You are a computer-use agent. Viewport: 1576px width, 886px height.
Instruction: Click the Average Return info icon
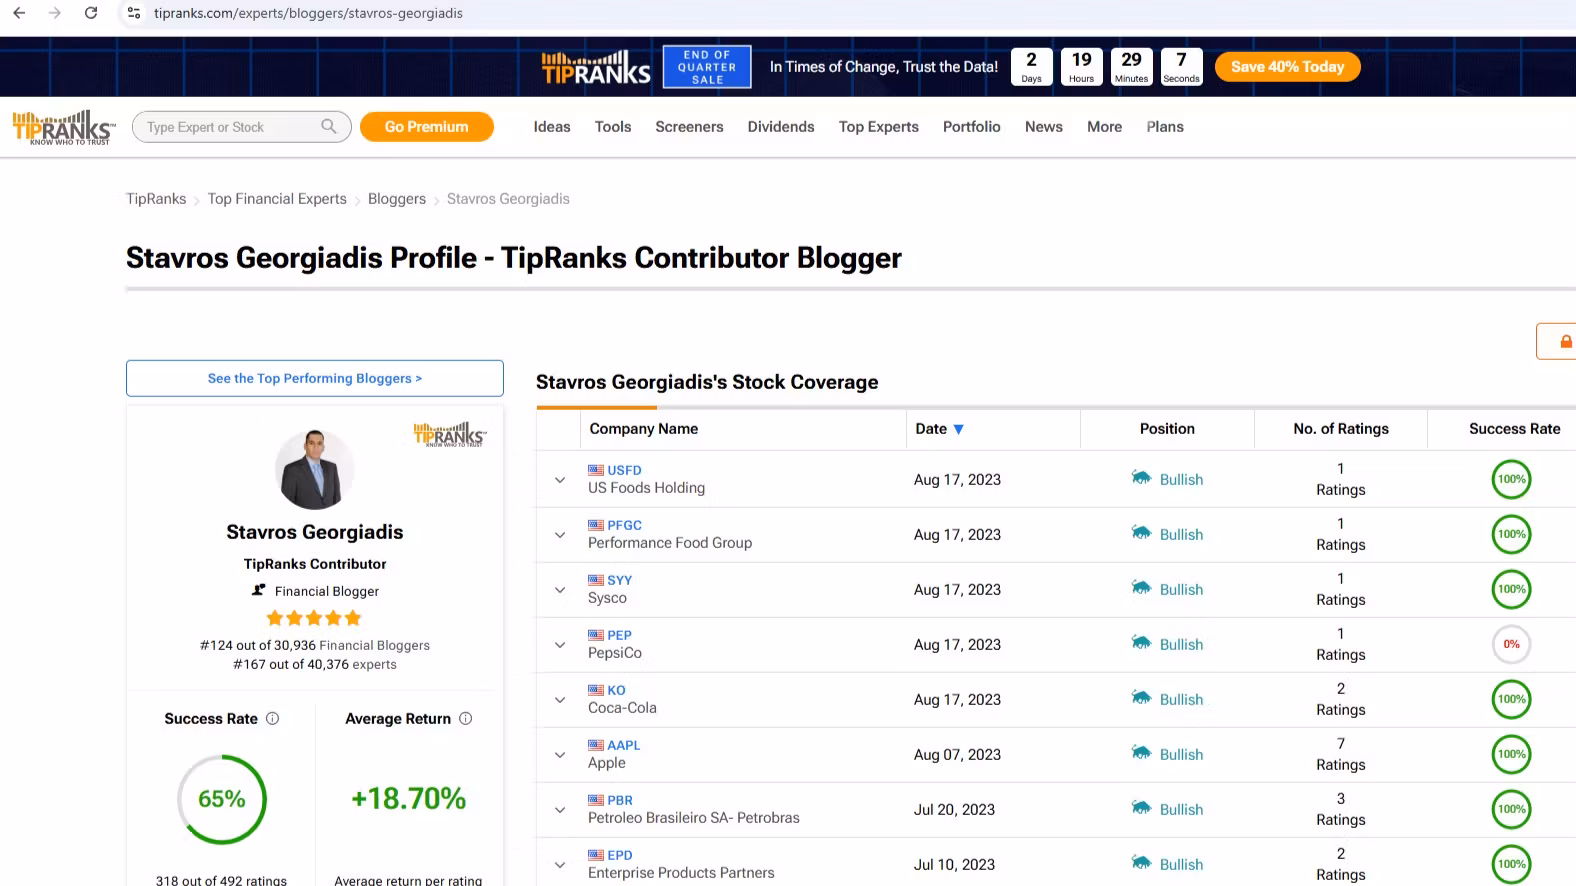pos(465,719)
